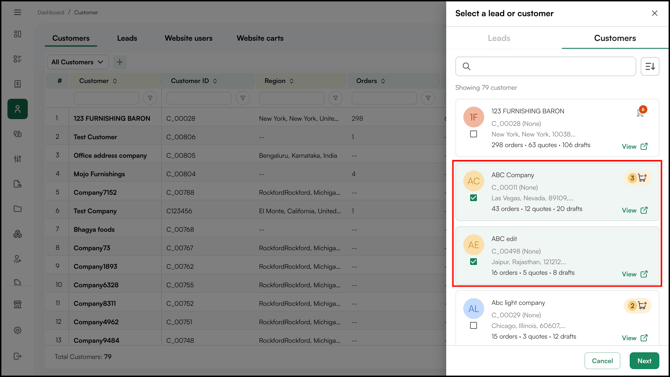Uncheck the ABC Company checkbox
Image resolution: width=670 pixels, height=377 pixels.
tap(473, 198)
